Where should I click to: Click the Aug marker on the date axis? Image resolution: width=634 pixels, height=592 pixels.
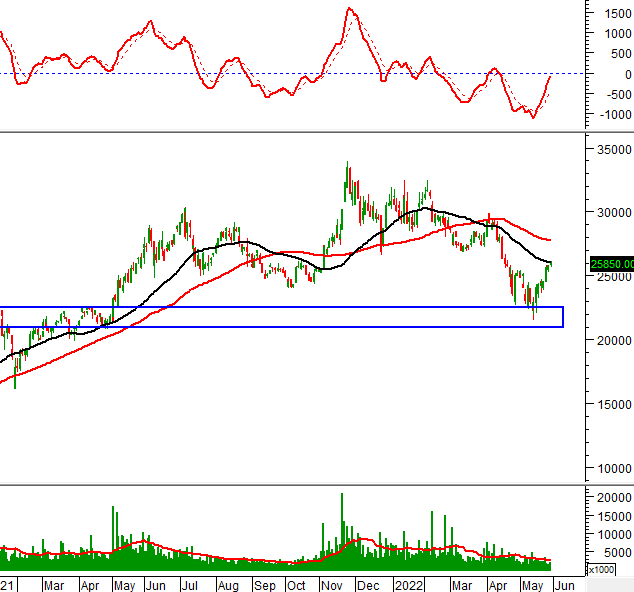[x=229, y=584]
